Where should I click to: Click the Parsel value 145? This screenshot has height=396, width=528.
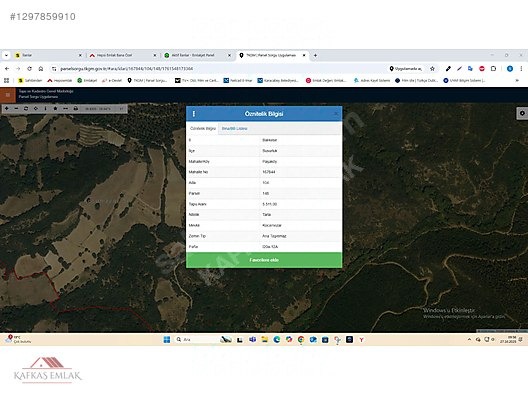pyautogui.click(x=266, y=193)
